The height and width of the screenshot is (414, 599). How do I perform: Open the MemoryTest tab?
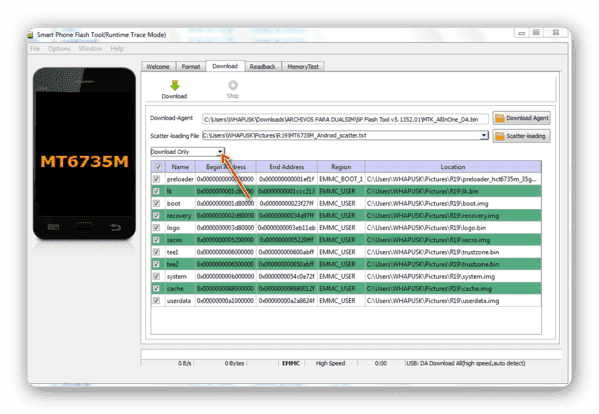coord(303,66)
